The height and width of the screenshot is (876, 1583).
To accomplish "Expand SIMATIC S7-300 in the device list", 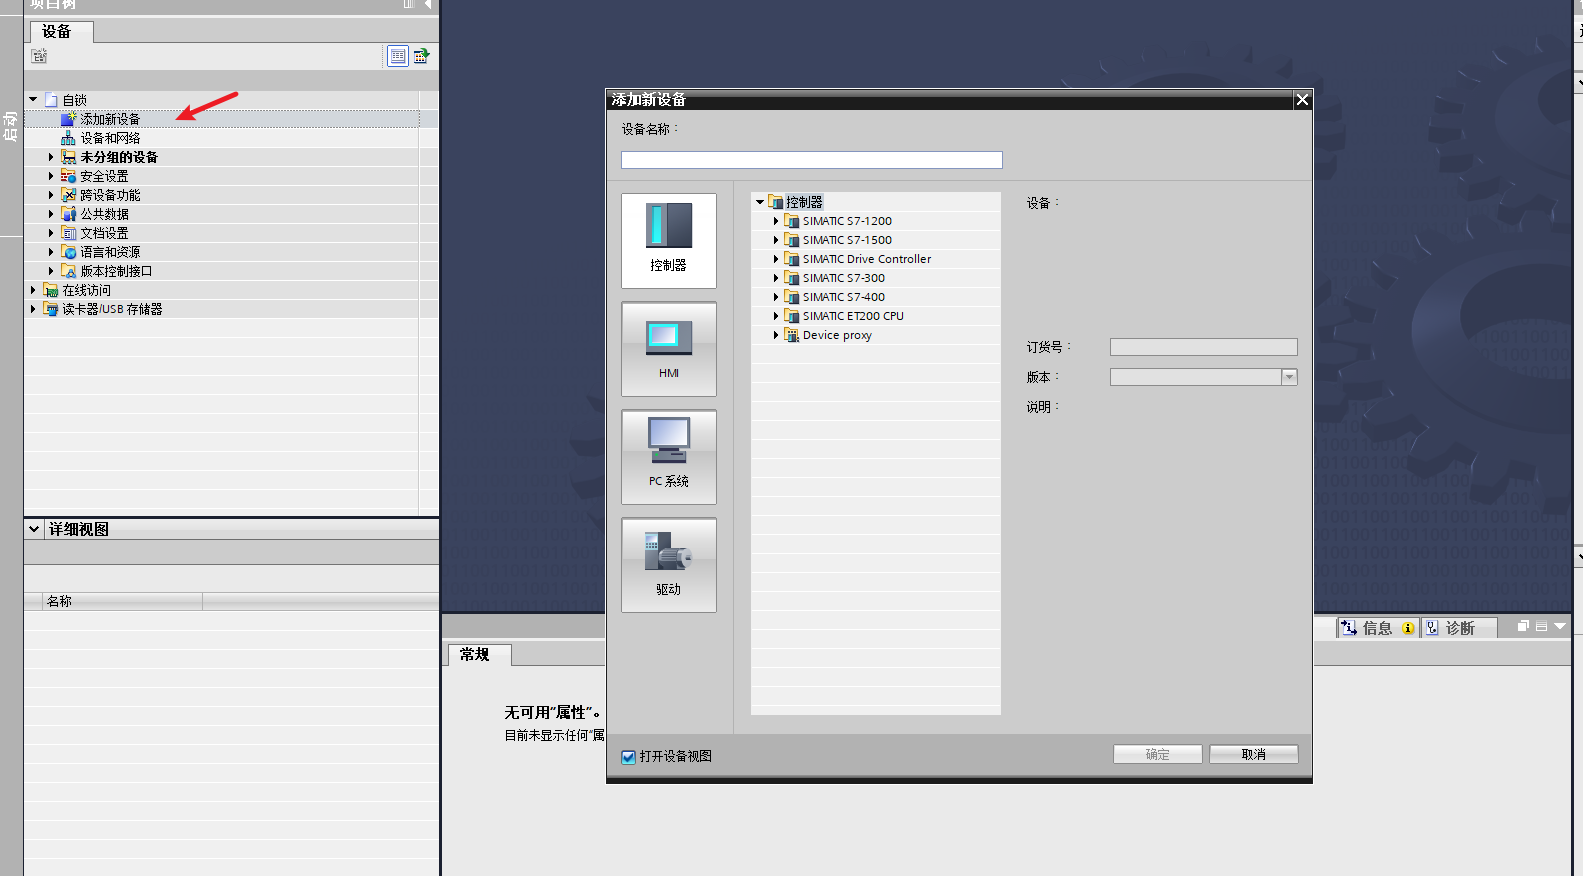I will tap(776, 278).
